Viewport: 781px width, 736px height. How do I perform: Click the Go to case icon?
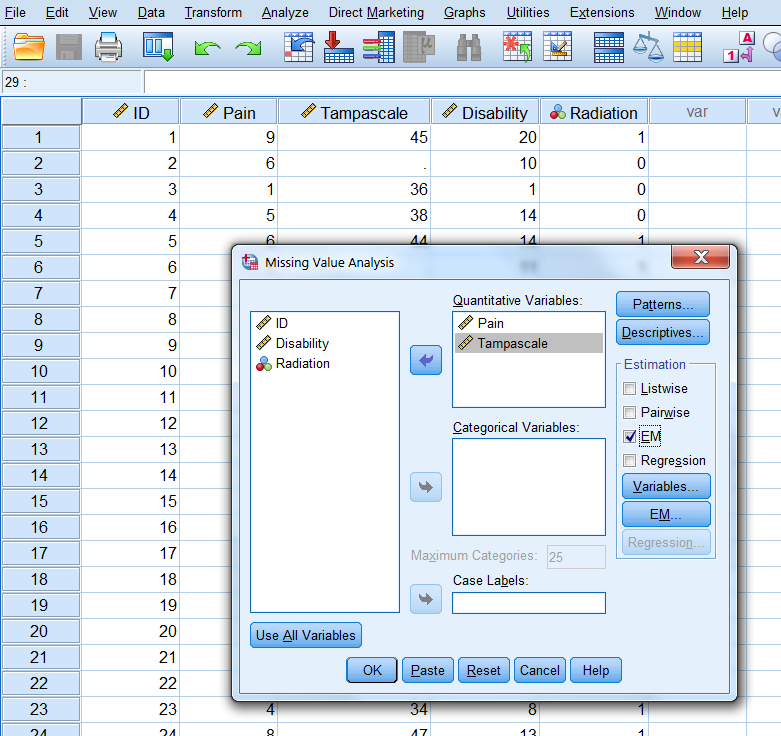(299, 46)
